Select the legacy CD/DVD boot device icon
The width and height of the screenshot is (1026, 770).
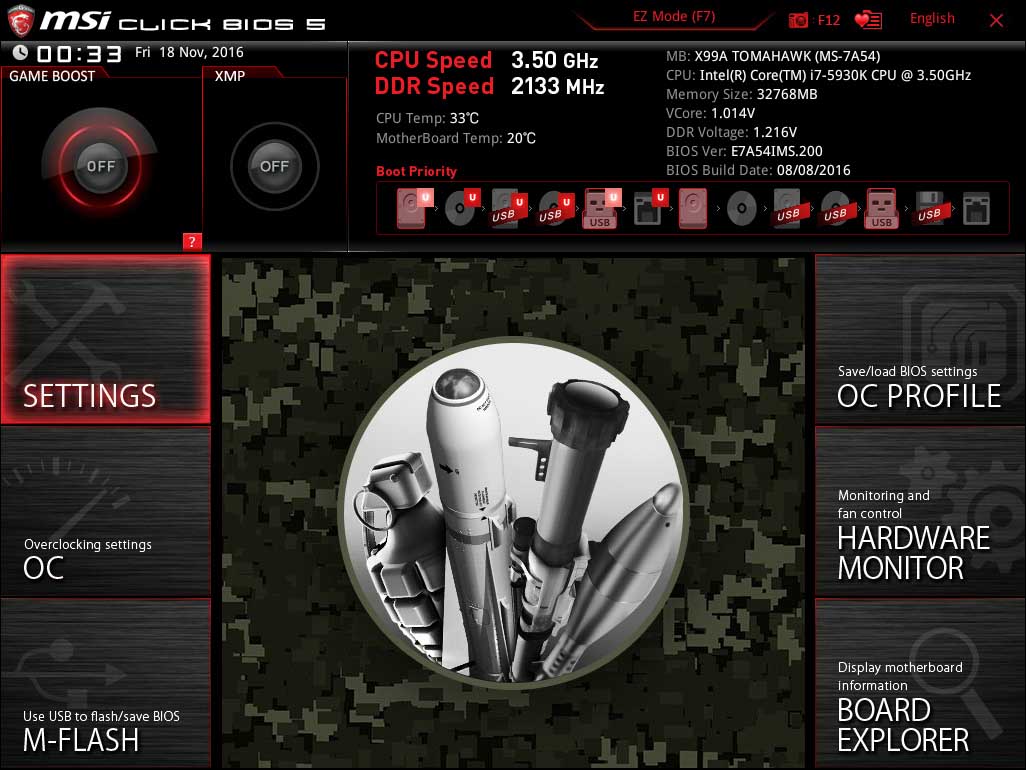click(741, 209)
